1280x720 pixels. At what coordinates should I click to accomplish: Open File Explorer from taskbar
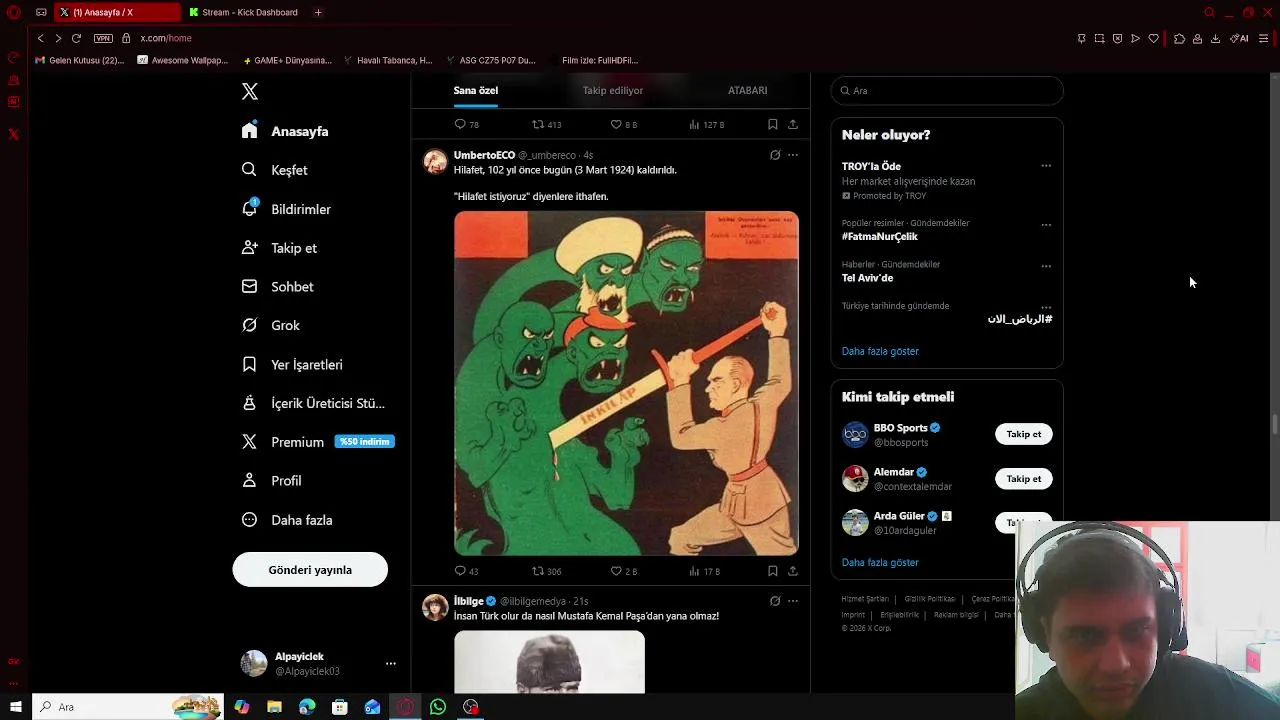[x=274, y=707]
